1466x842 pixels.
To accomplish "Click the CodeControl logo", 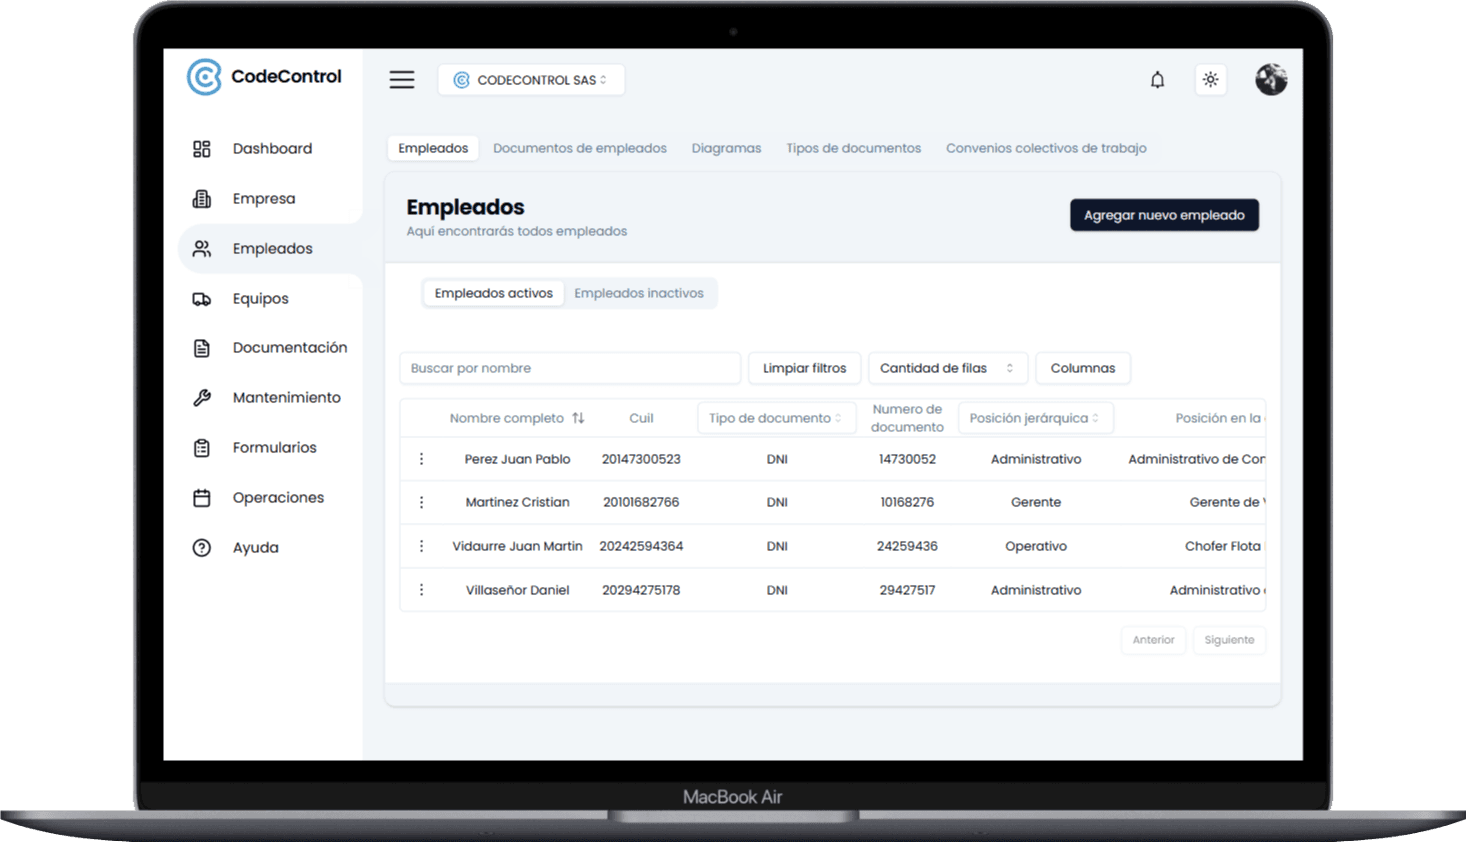I will click(x=264, y=77).
